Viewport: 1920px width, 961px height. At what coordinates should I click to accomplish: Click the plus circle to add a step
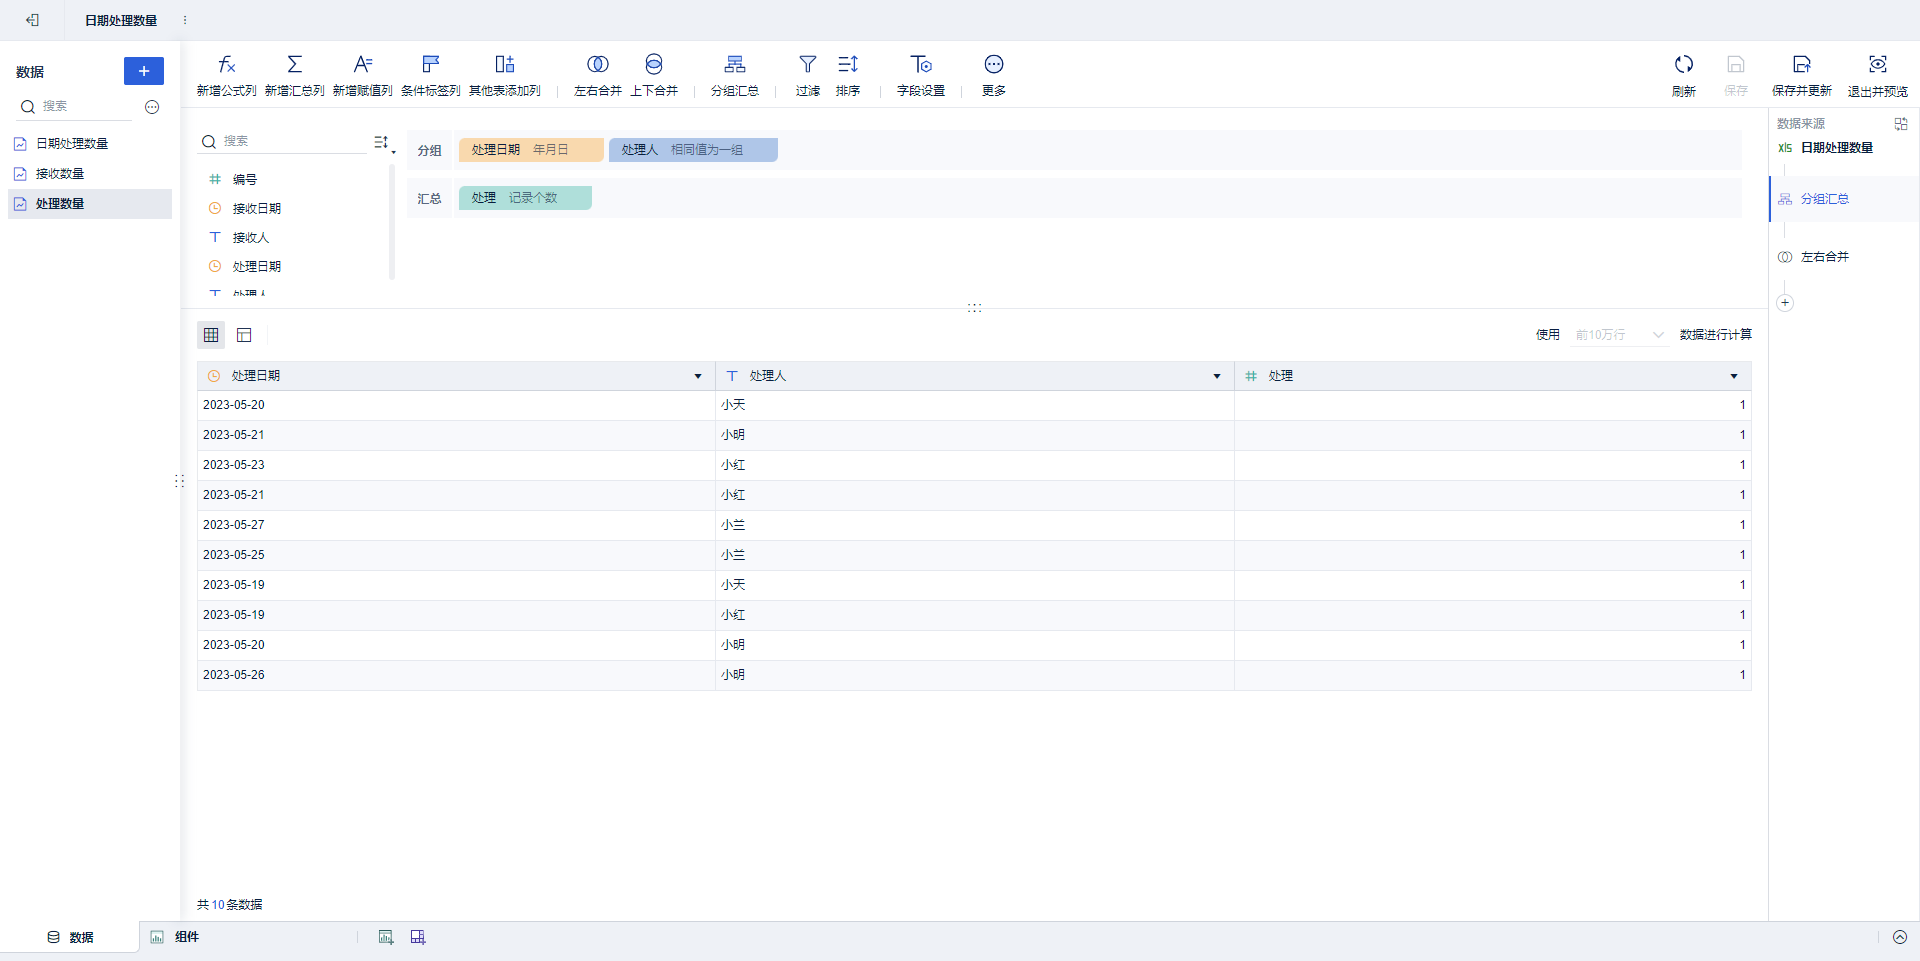pyautogui.click(x=1785, y=303)
